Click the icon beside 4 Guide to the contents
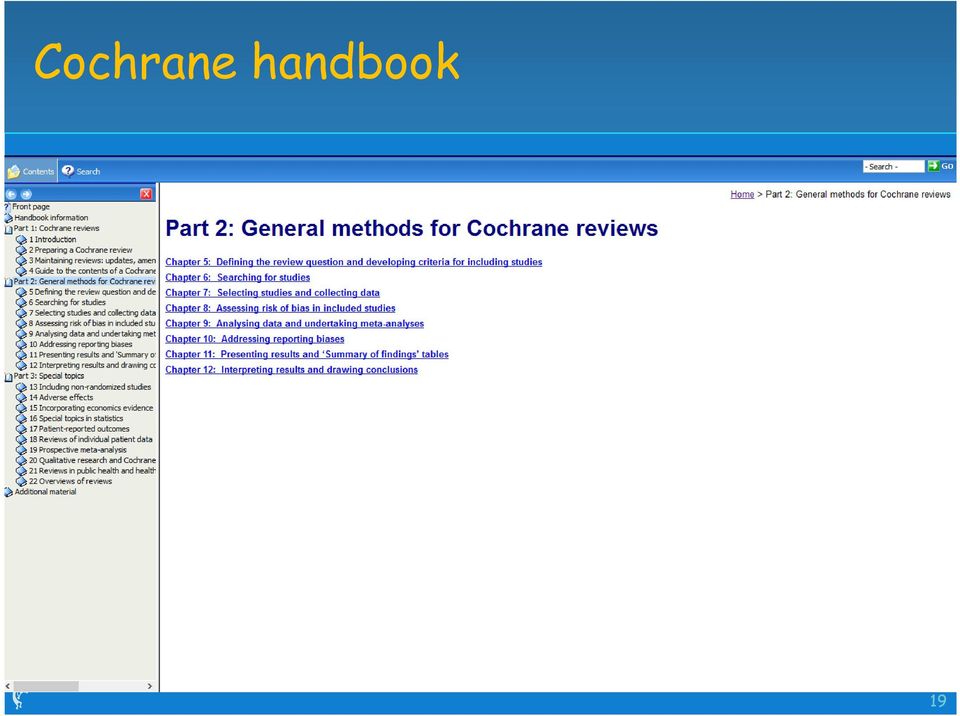Screen dimensions: 960x716 click(x=21, y=271)
